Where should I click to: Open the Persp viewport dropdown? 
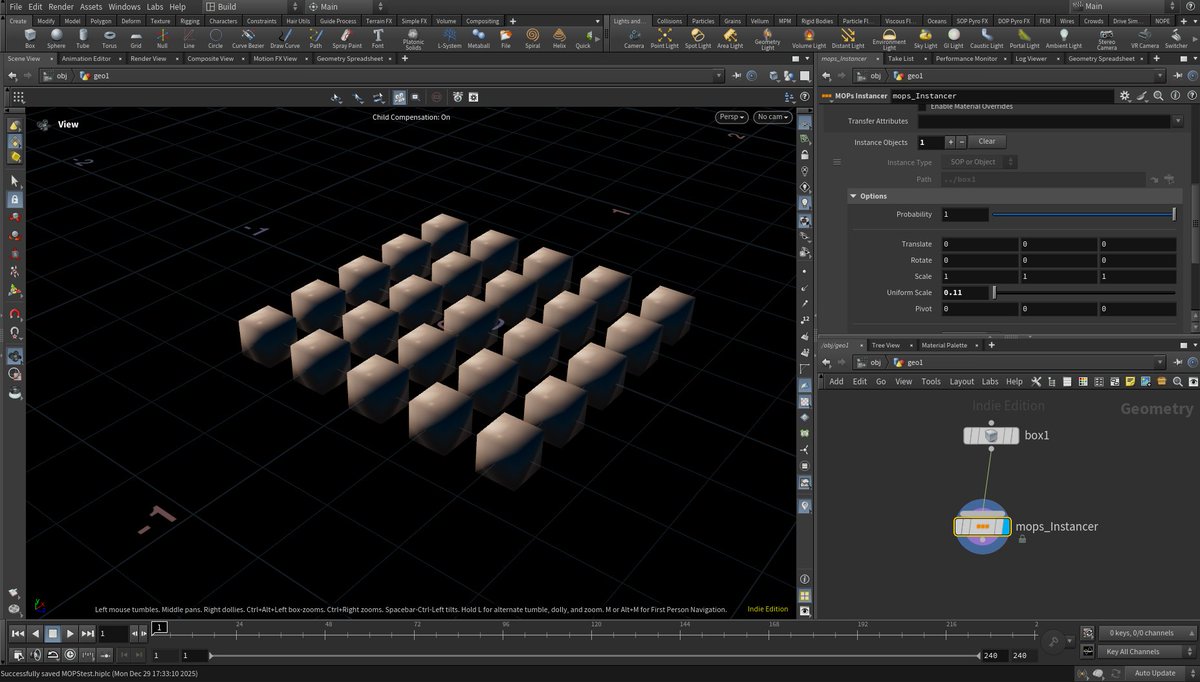(732, 117)
